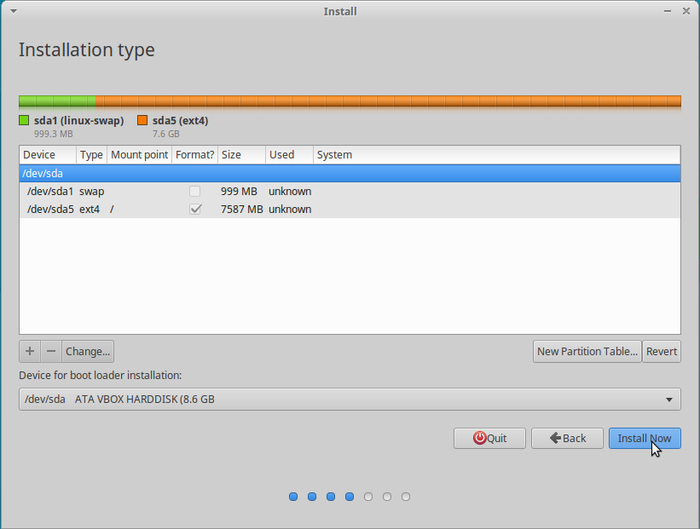Image resolution: width=700 pixels, height=529 pixels.
Task: Click the System column header
Action: (497, 155)
